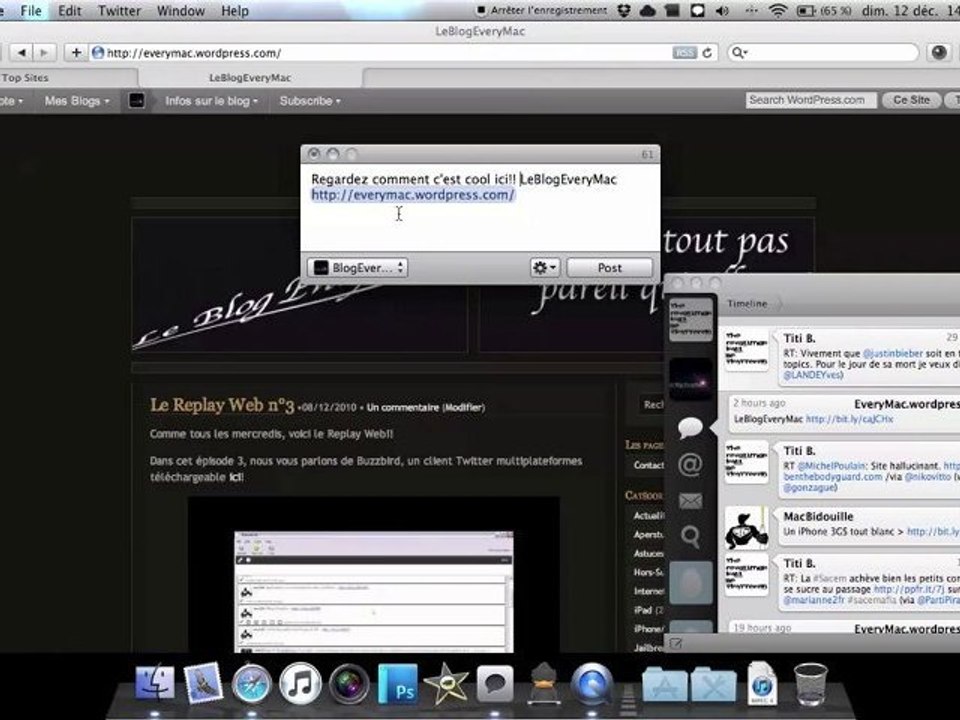The width and height of the screenshot is (960, 720).
Task: Click the embedded Buzzbird video thumbnail
Action: pyautogui.click(x=373, y=574)
